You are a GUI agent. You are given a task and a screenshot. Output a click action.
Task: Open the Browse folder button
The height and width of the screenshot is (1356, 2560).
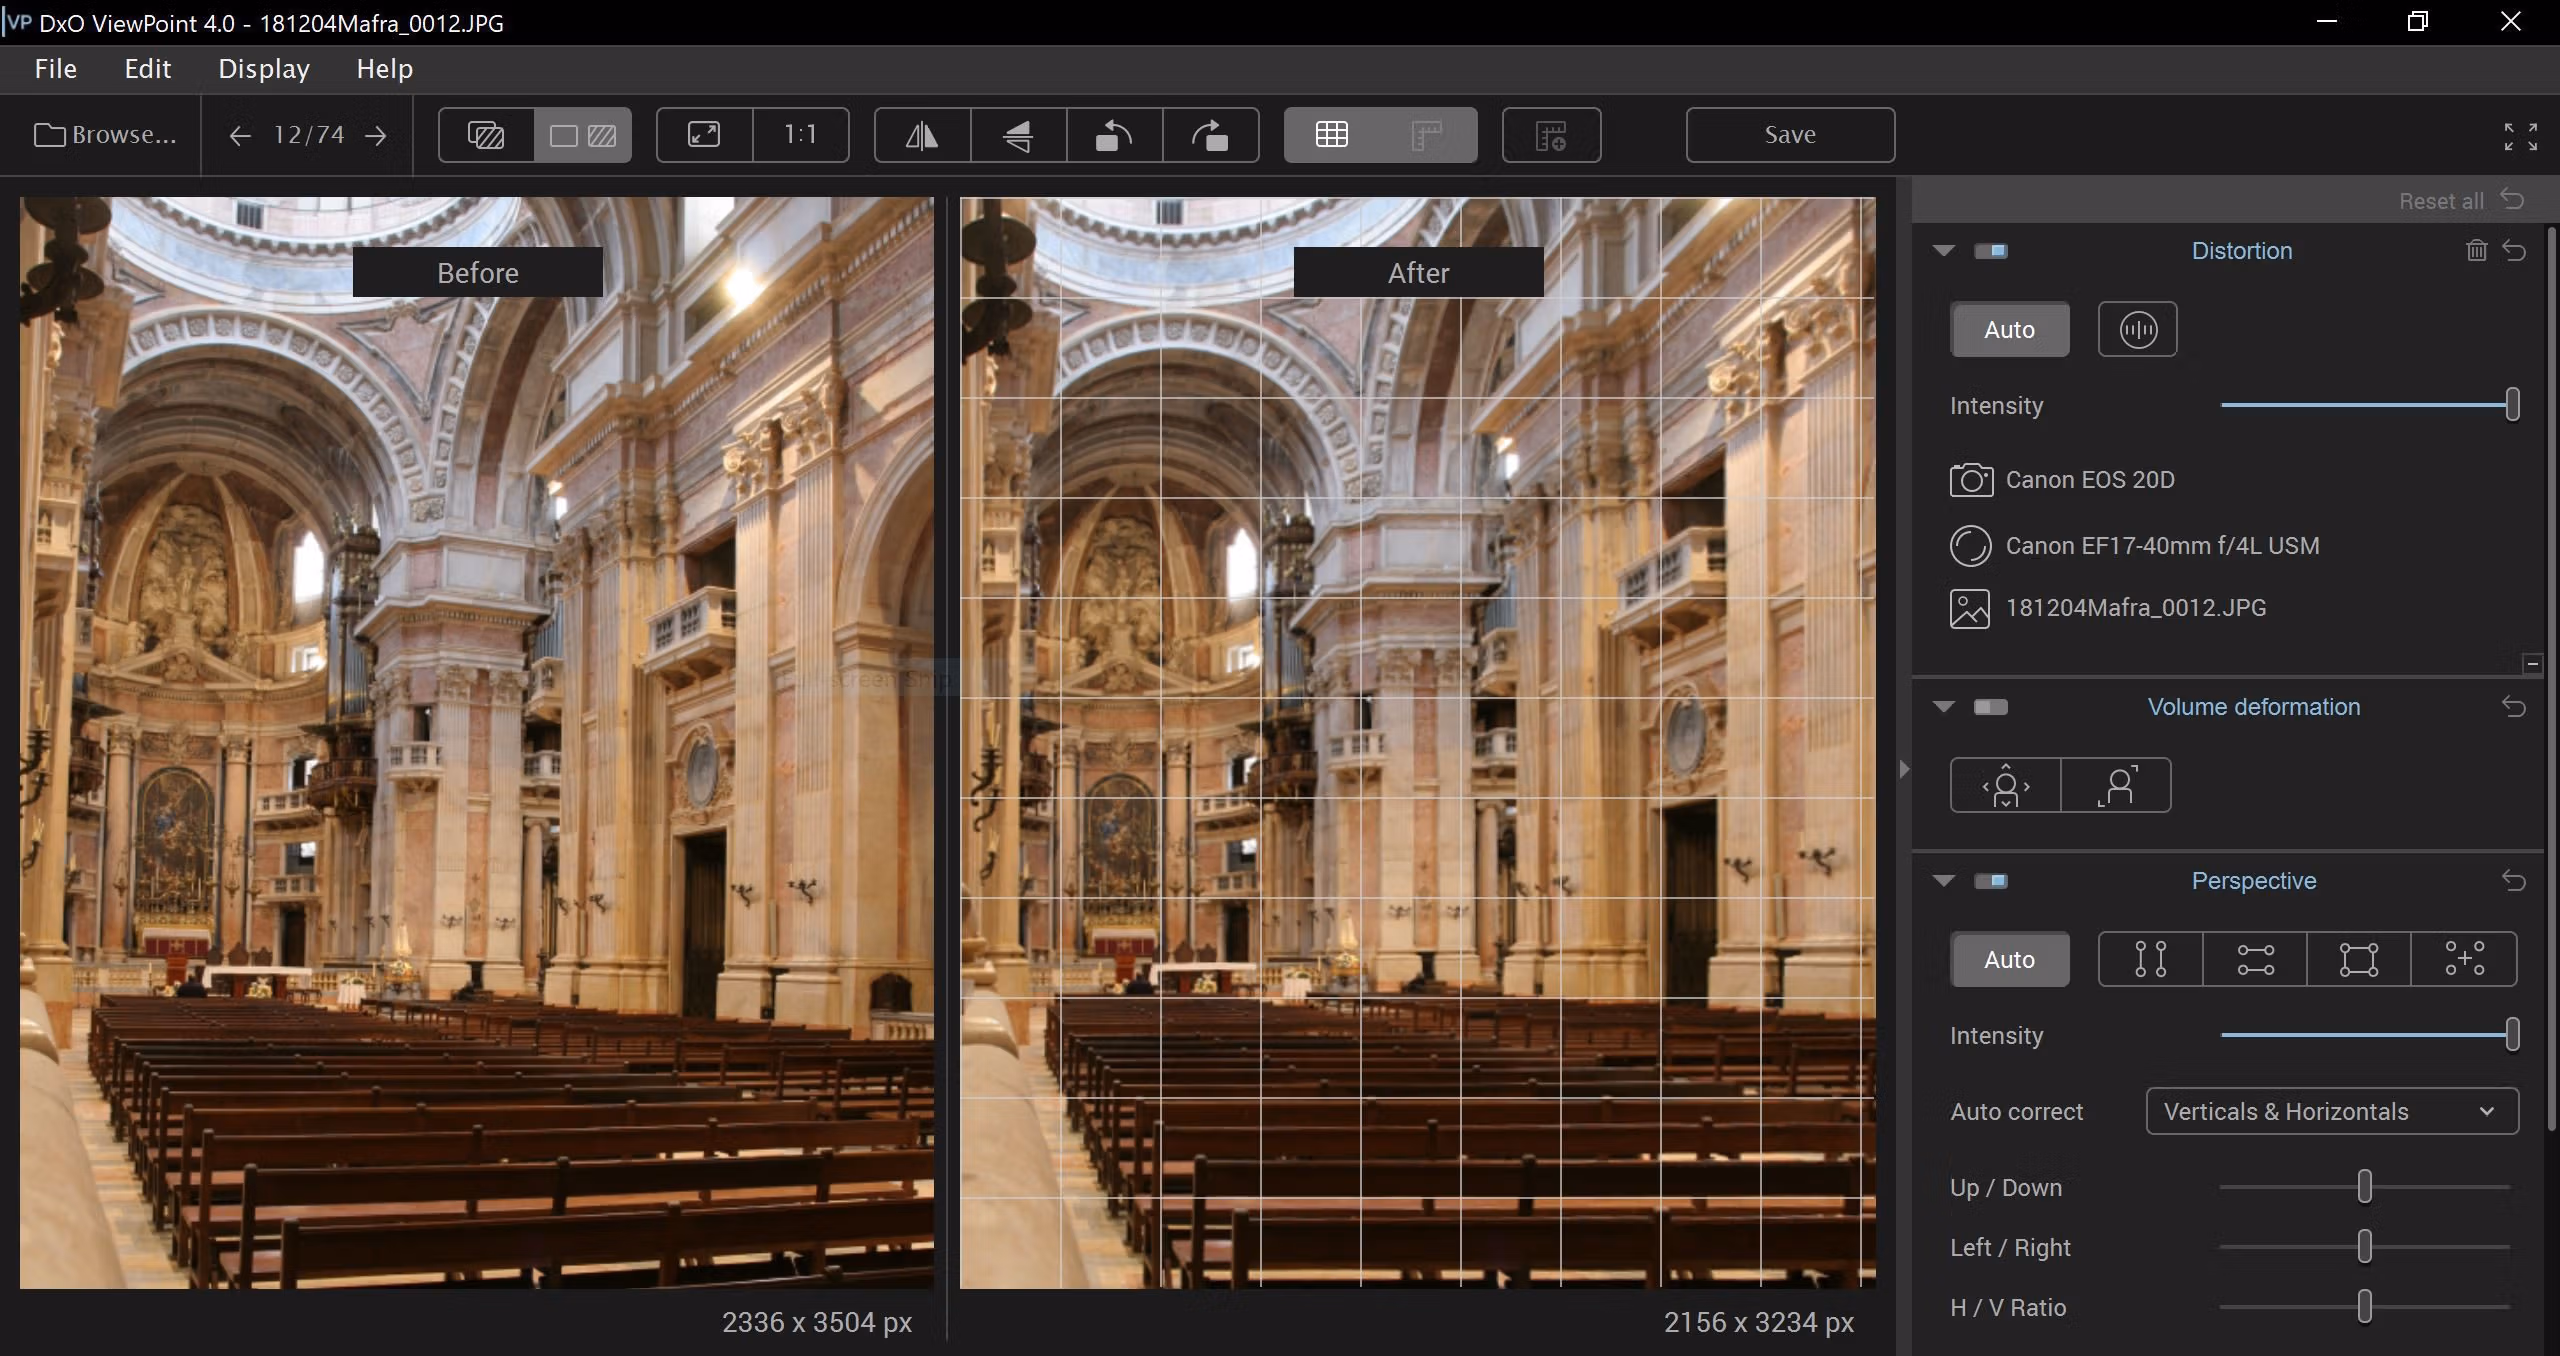click(x=105, y=135)
